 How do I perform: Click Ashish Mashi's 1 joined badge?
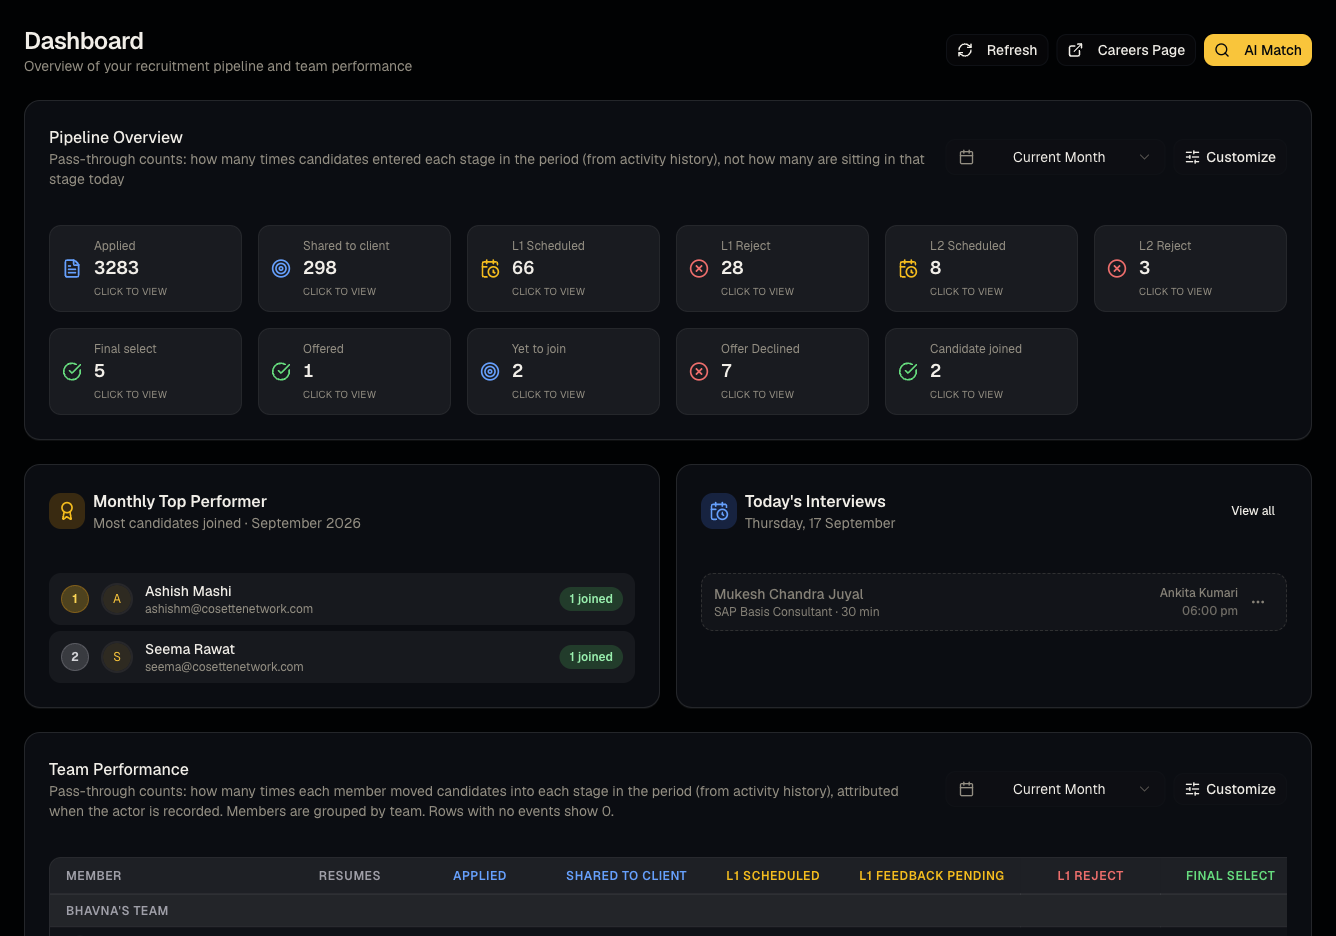591,599
